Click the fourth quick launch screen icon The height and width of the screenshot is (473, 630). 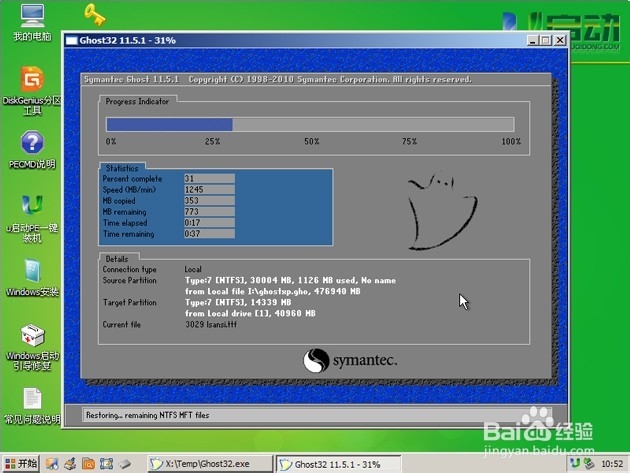click(x=106, y=464)
